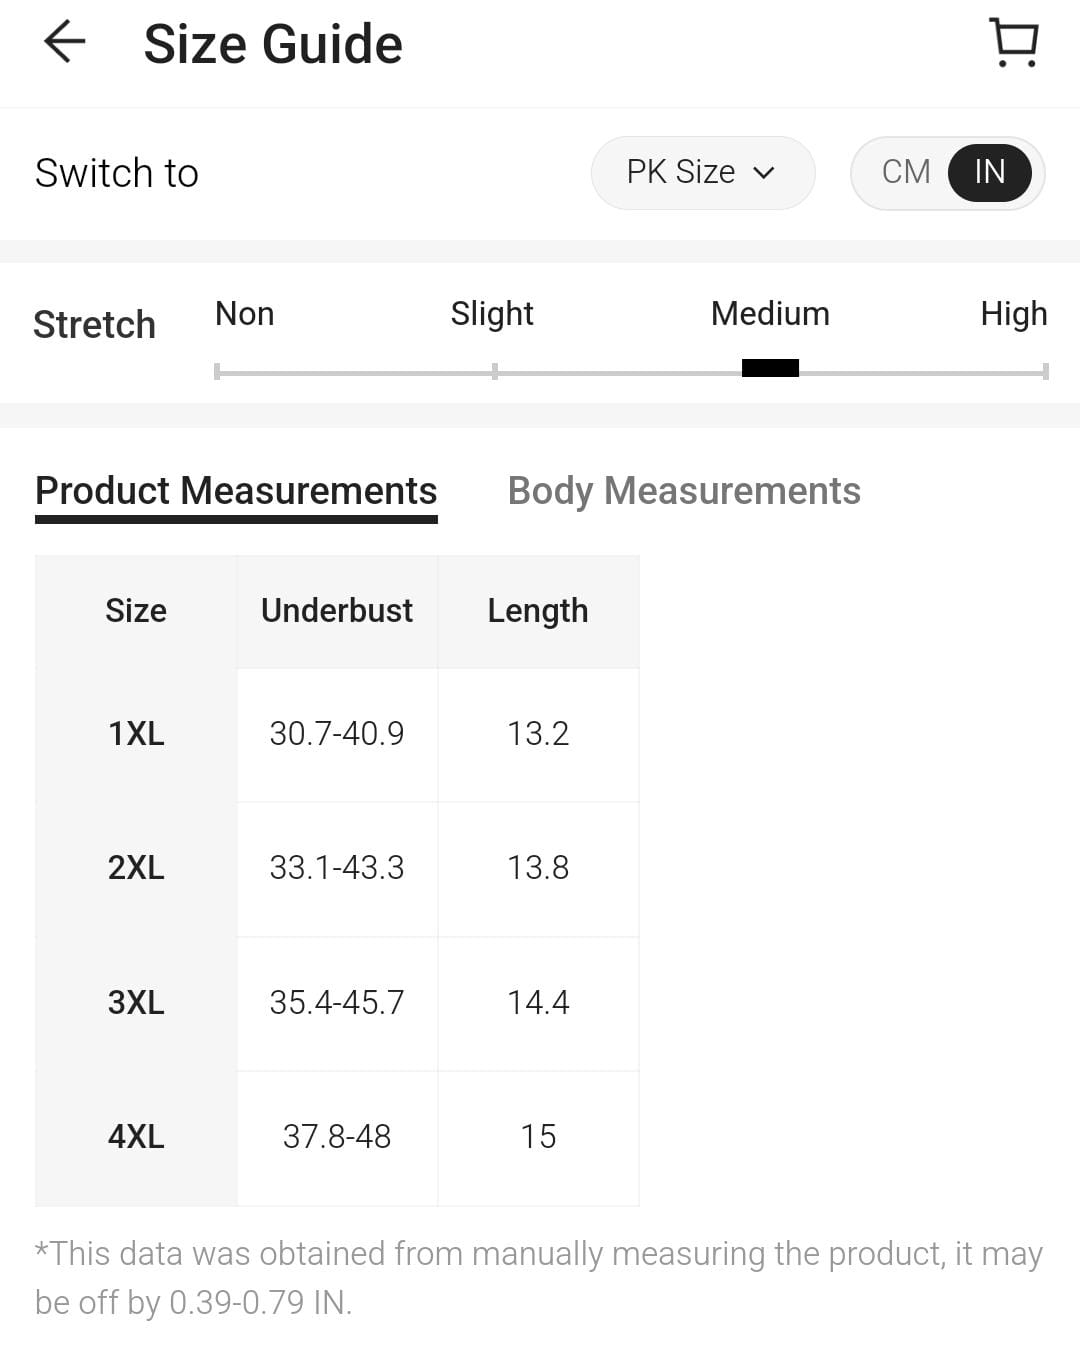Viewport: 1080px width, 1355px height.
Task: Open the shopping cart
Action: pos(1014,43)
